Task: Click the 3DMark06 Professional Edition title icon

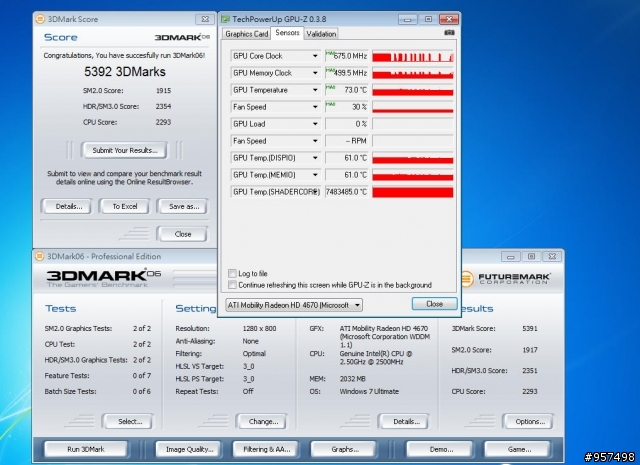Action: 40,256
